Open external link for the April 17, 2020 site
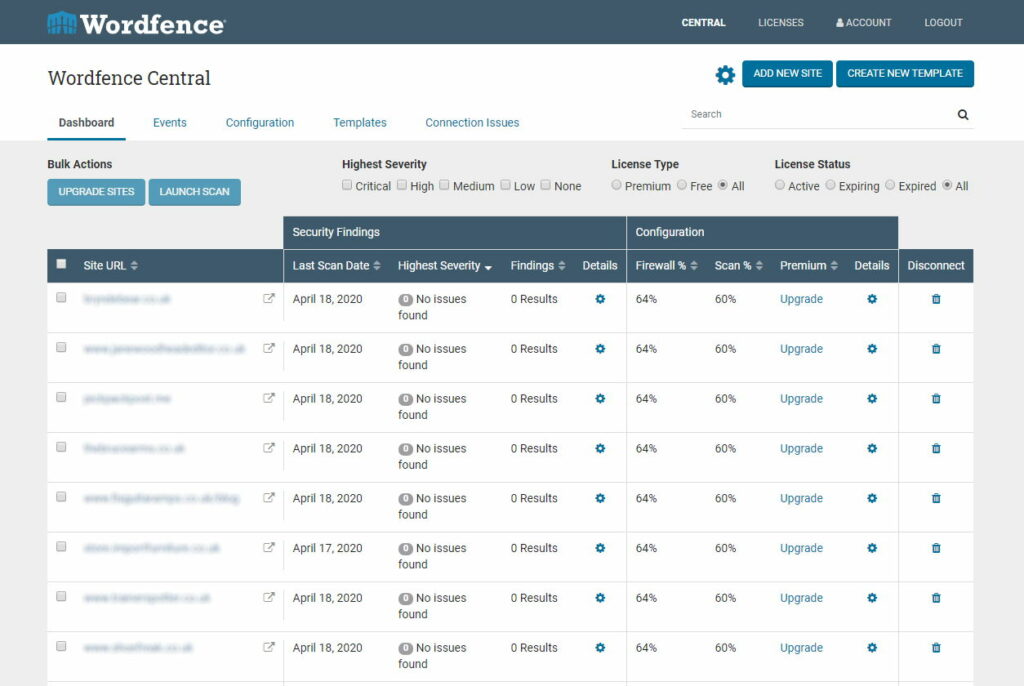1024x686 pixels. click(268, 547)
